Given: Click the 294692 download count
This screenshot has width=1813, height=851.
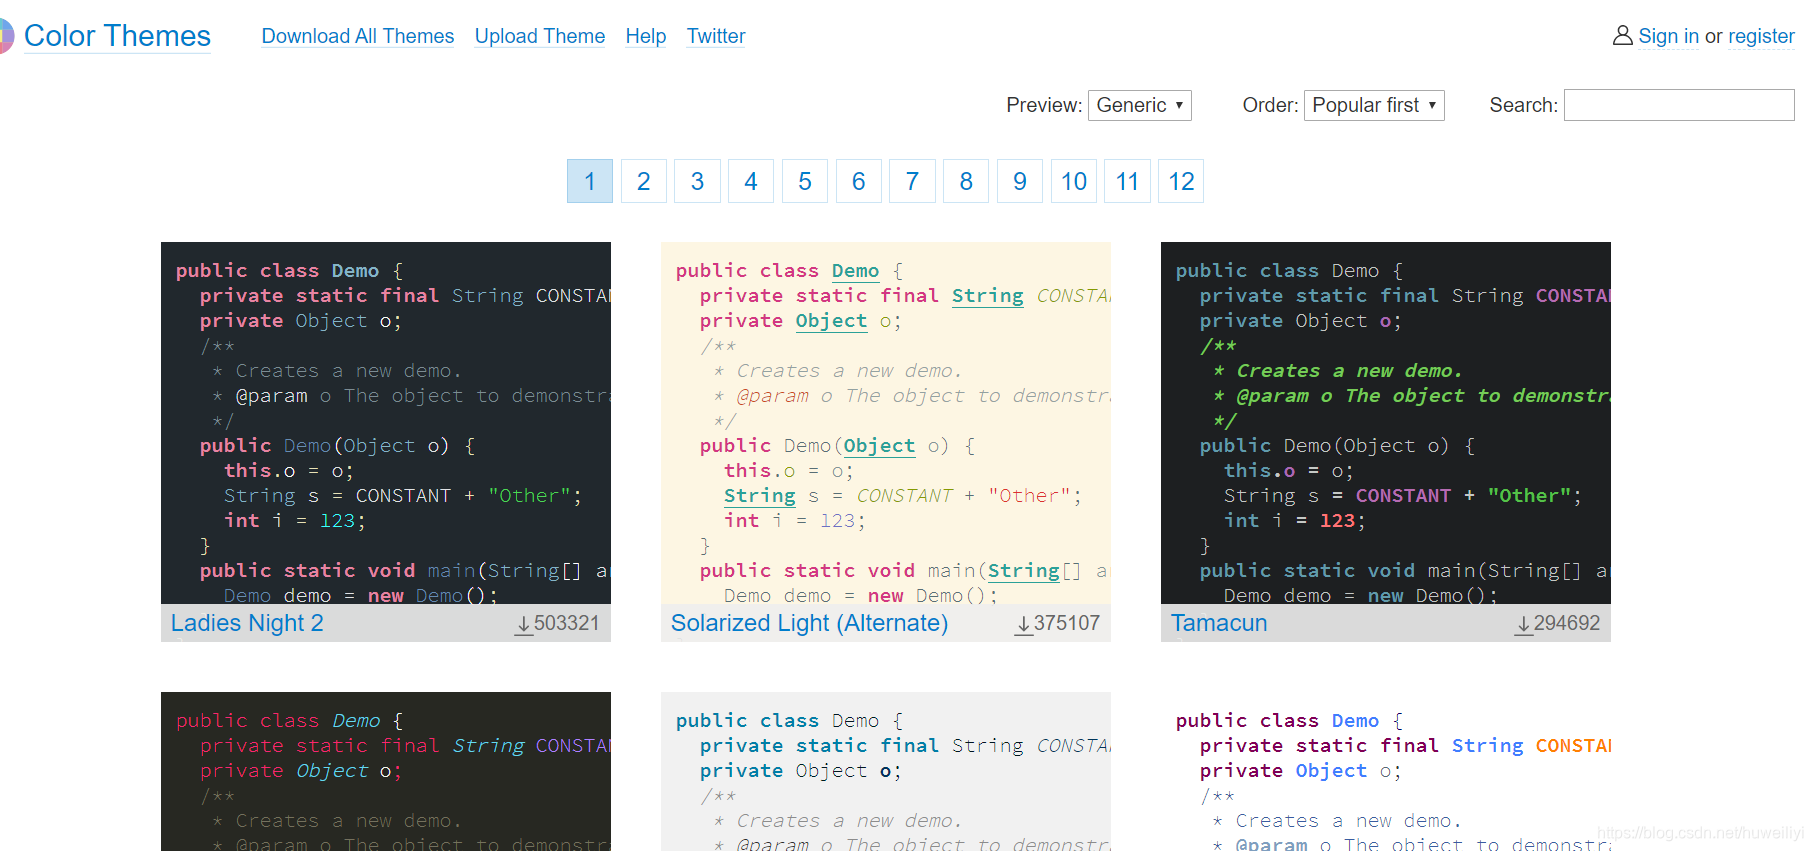Looking at the screenshot, I should coord(1566,623).
